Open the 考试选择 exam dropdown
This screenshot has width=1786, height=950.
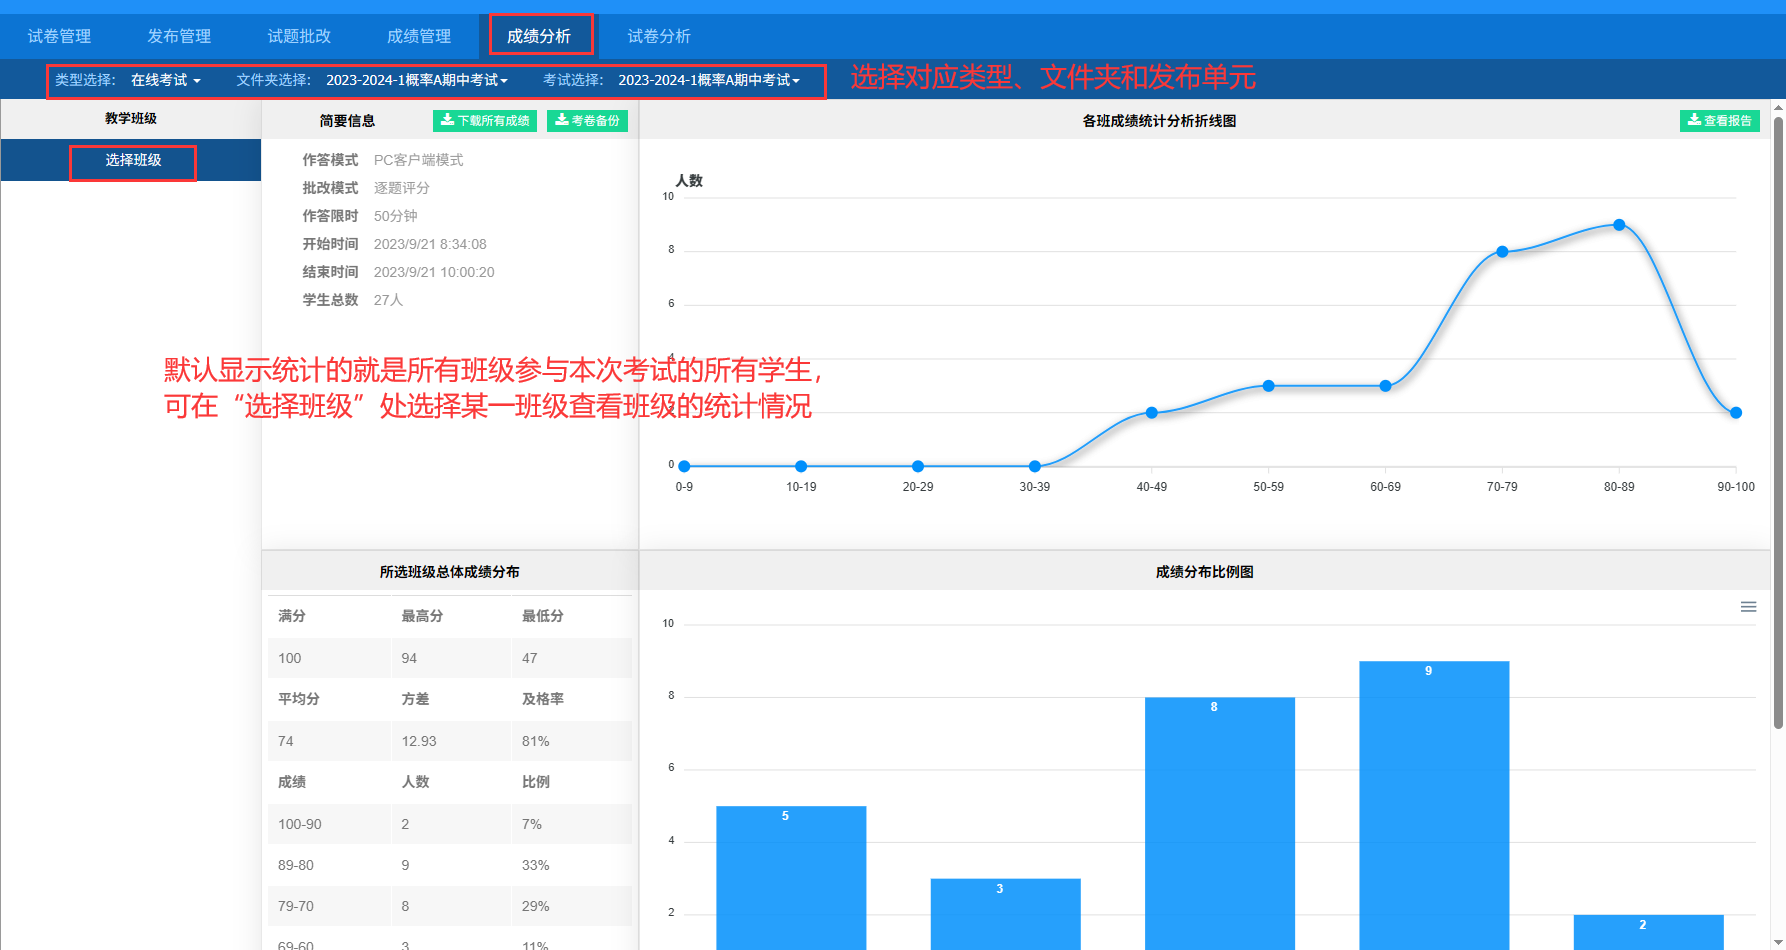[709, 80]
